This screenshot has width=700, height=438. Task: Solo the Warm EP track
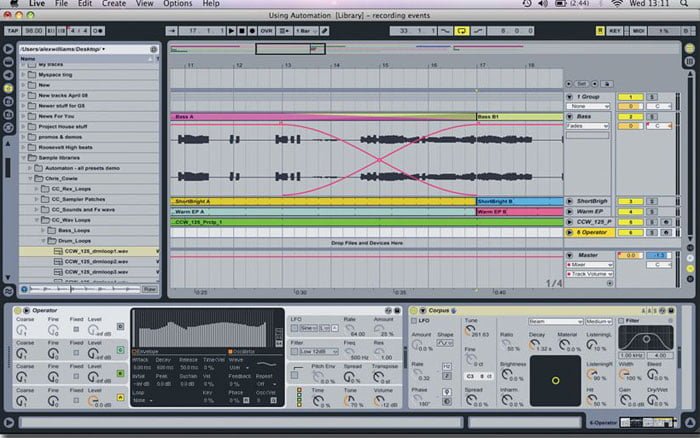point(651,212)
